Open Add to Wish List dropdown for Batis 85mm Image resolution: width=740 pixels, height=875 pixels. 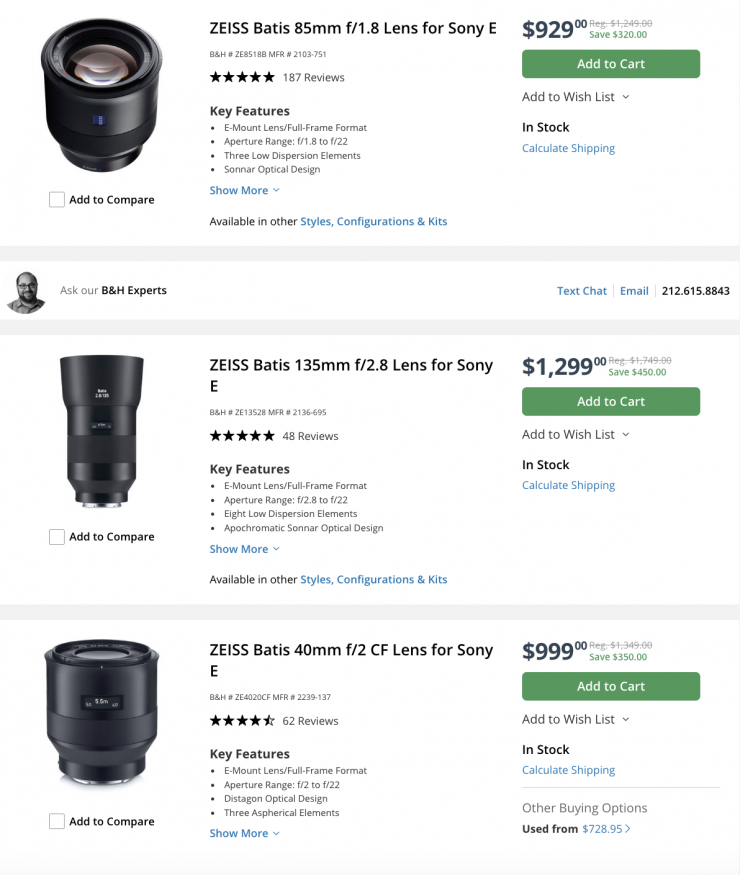[576, 97]
